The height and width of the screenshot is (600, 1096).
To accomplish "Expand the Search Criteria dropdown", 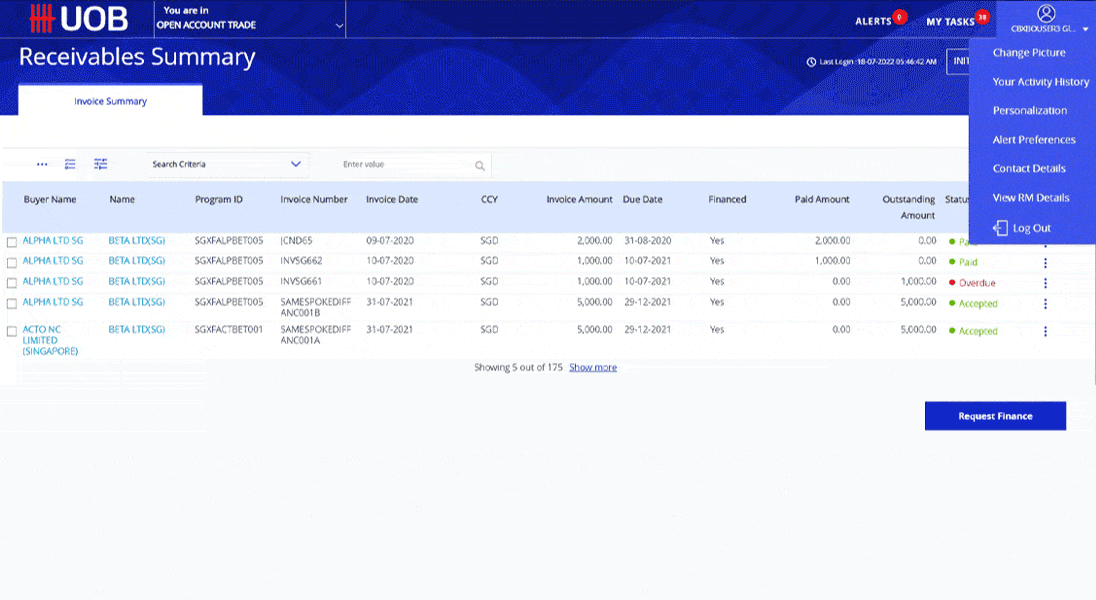I will tap(295, 164).
